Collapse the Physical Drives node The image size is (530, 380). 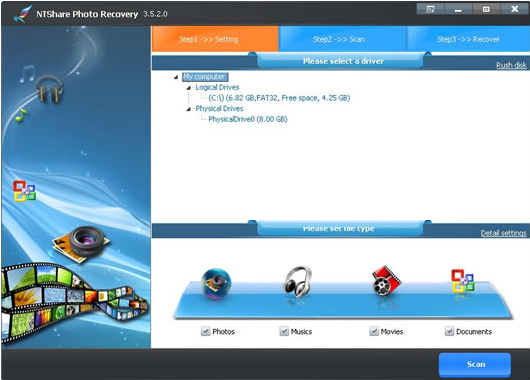pyautogui.click(x=189, y=109)
